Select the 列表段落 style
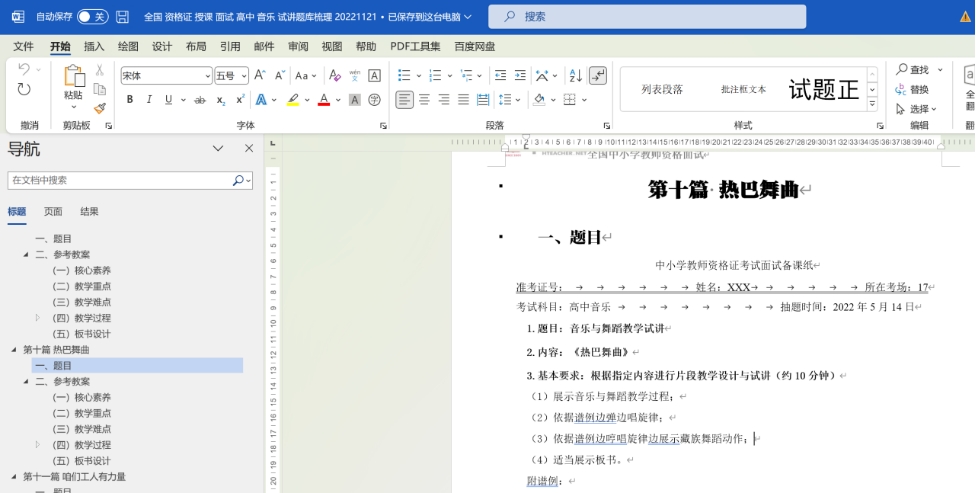 tap(662, 89)
